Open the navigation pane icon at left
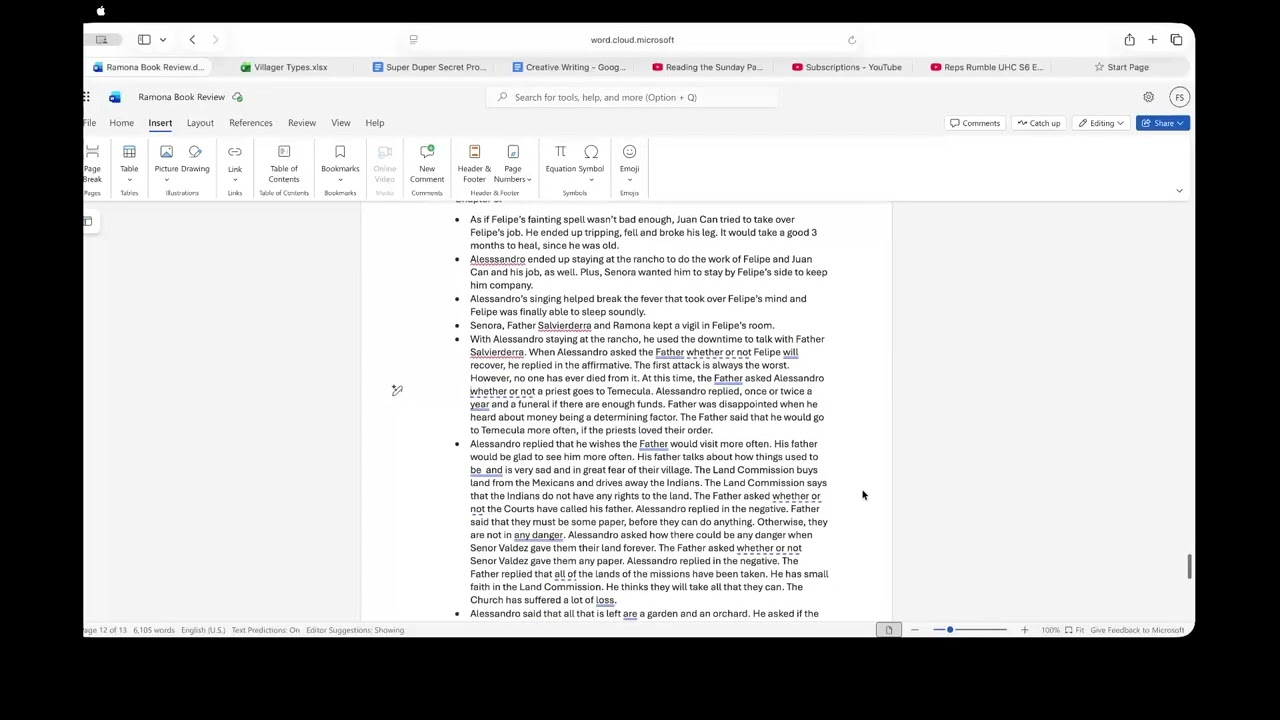 (88, 221)
